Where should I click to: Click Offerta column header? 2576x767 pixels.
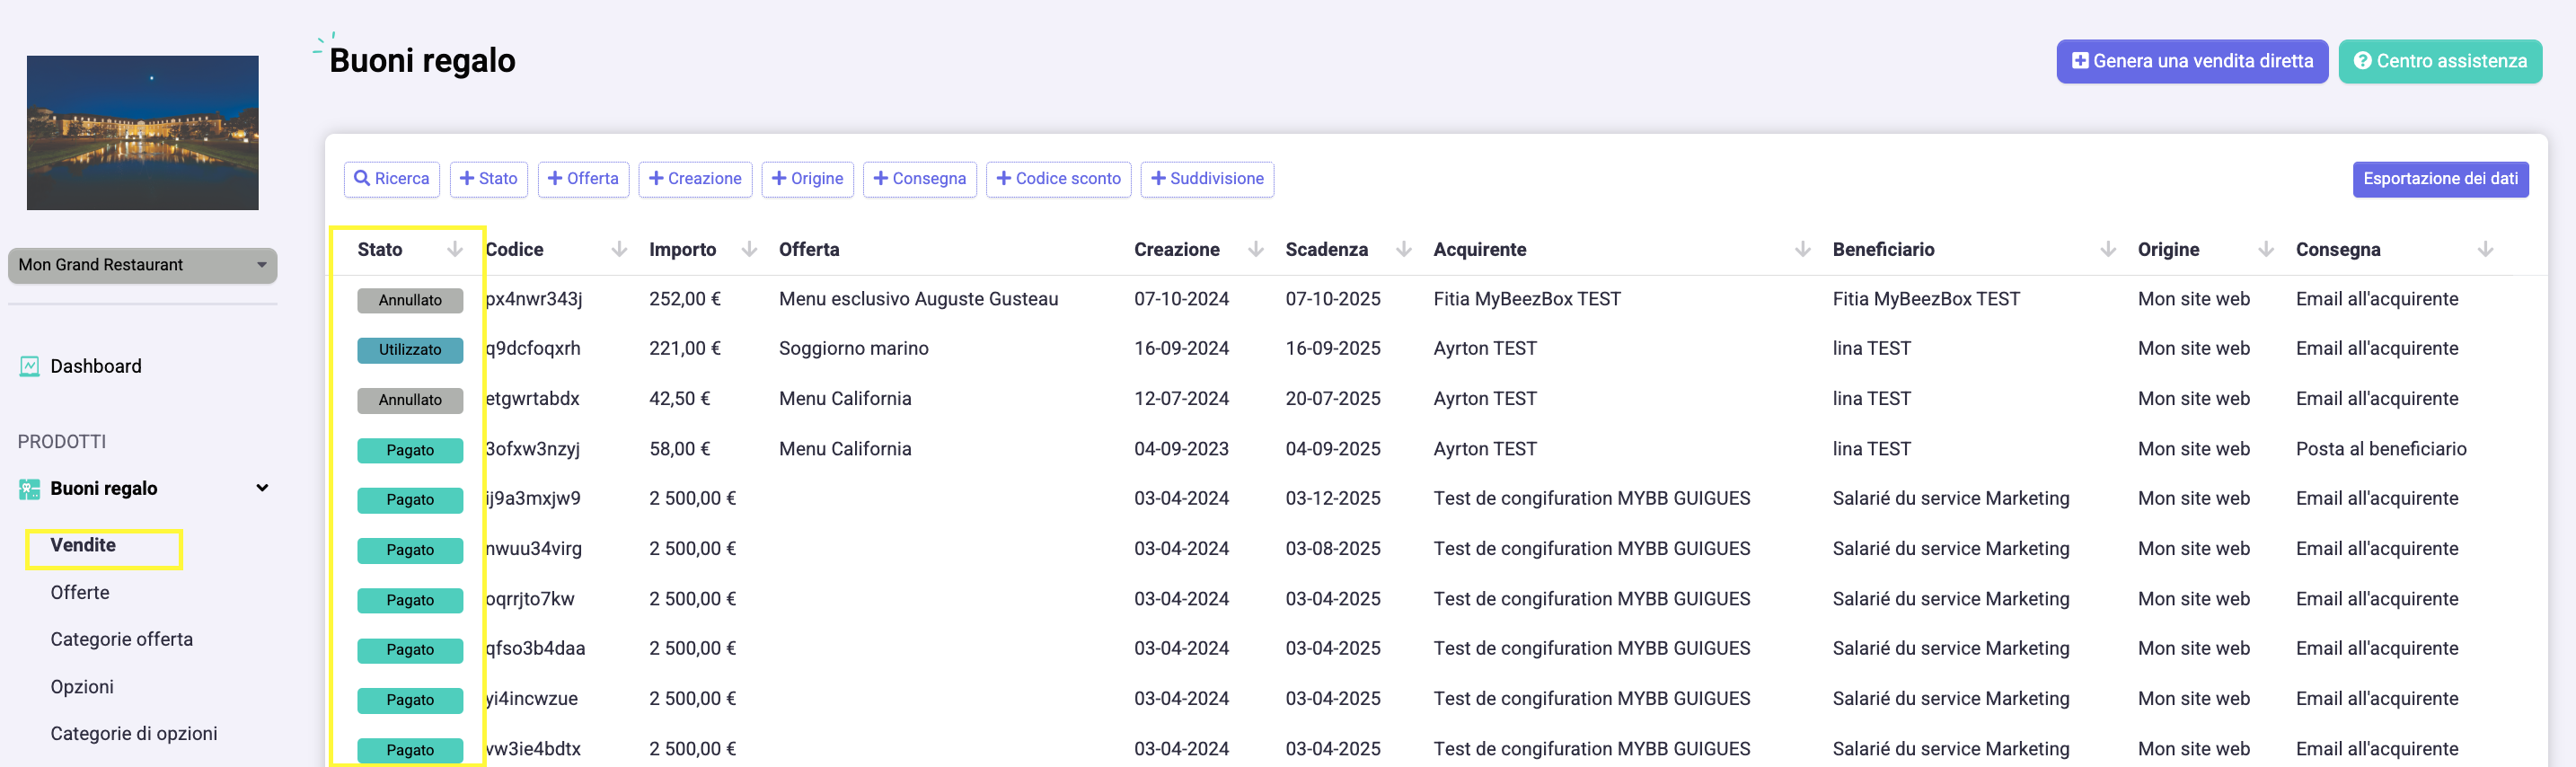pos(809,250)
